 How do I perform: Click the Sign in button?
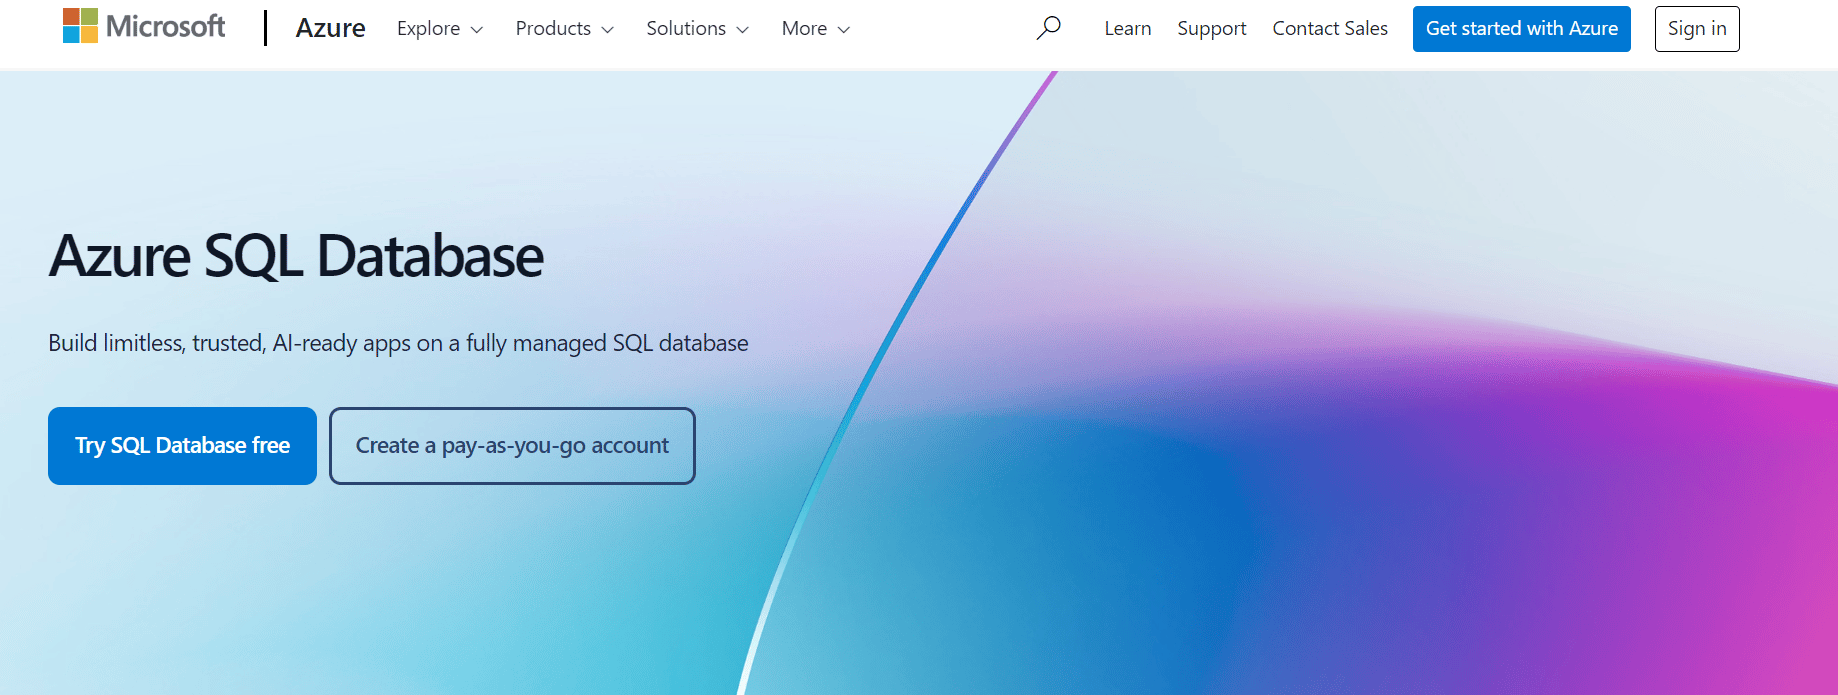pos(1697,29)
